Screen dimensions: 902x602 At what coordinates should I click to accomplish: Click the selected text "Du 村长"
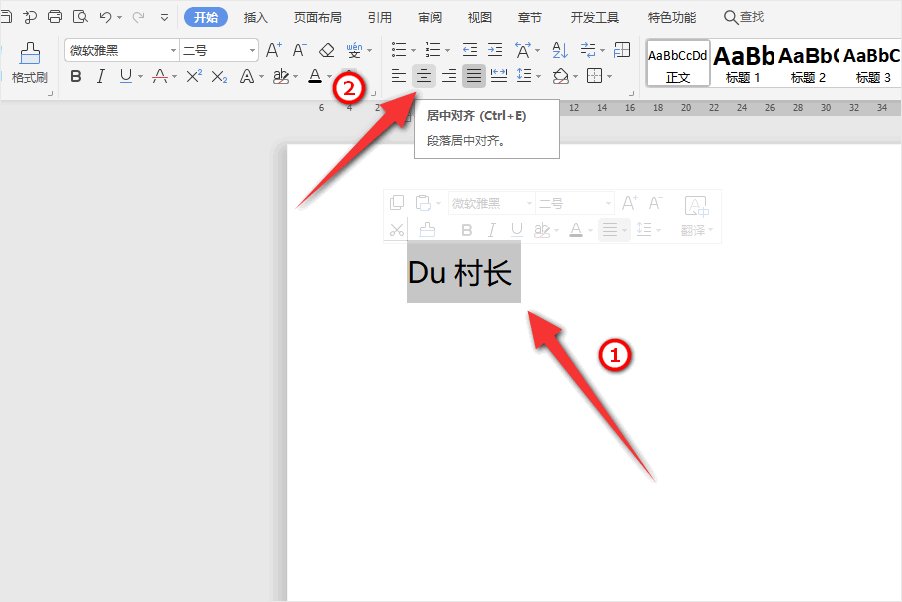coord(462,273)
